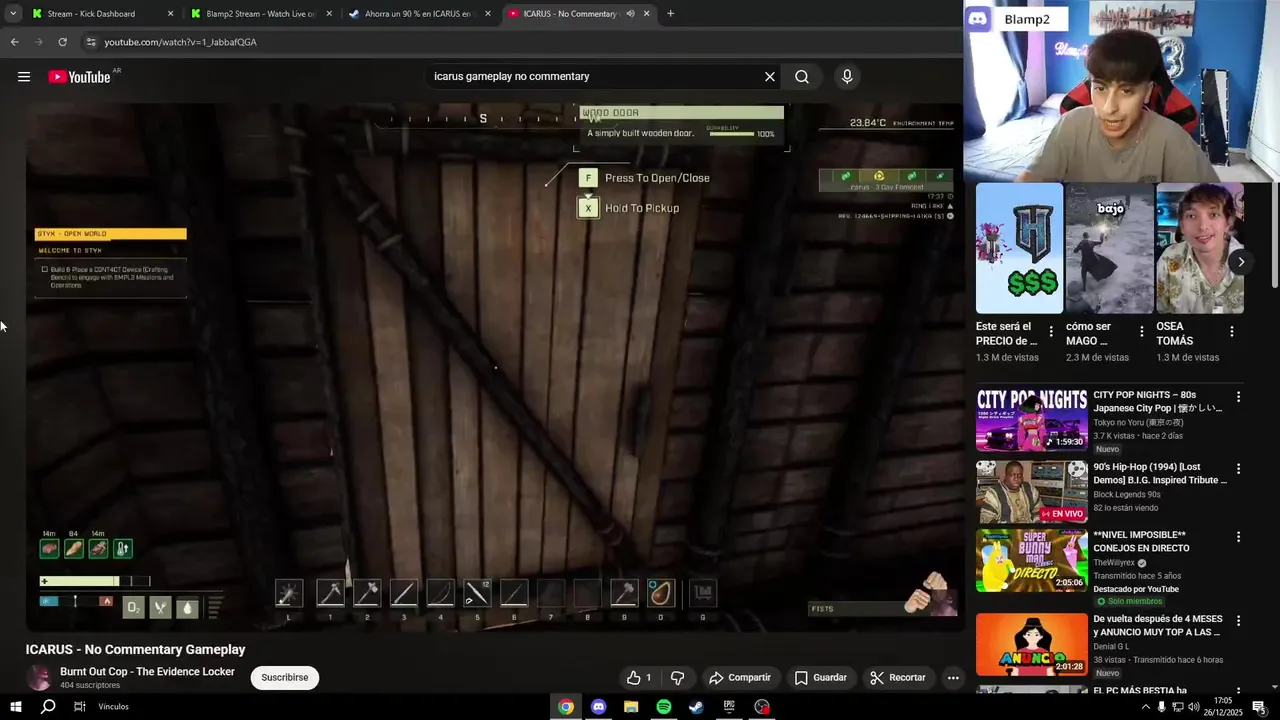Click the Suscribirse button
Screen dimensions: 1280x720
[x=285, y=678]
